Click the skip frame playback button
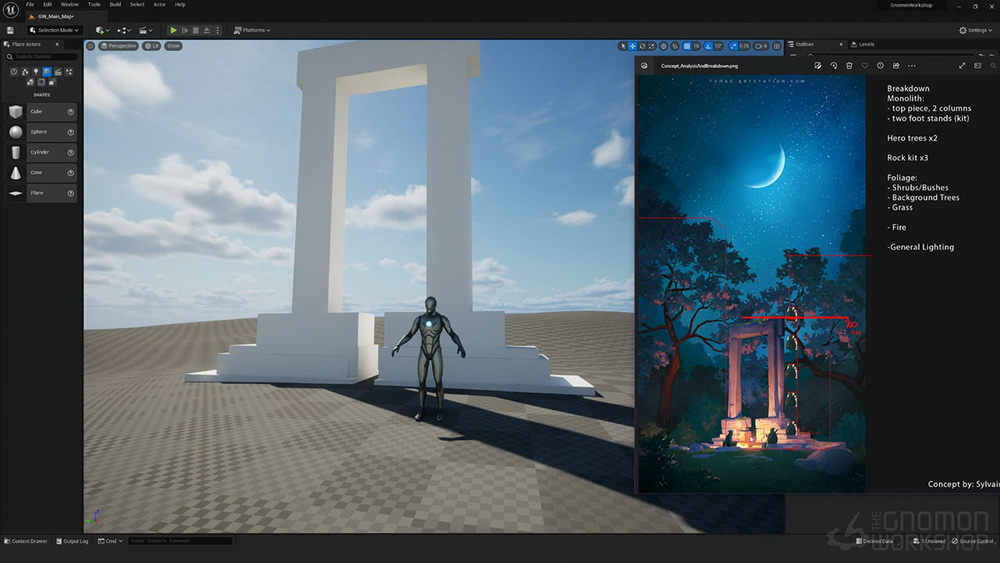Viewport: 1000px width, 563px height. (x=185, y=30)
